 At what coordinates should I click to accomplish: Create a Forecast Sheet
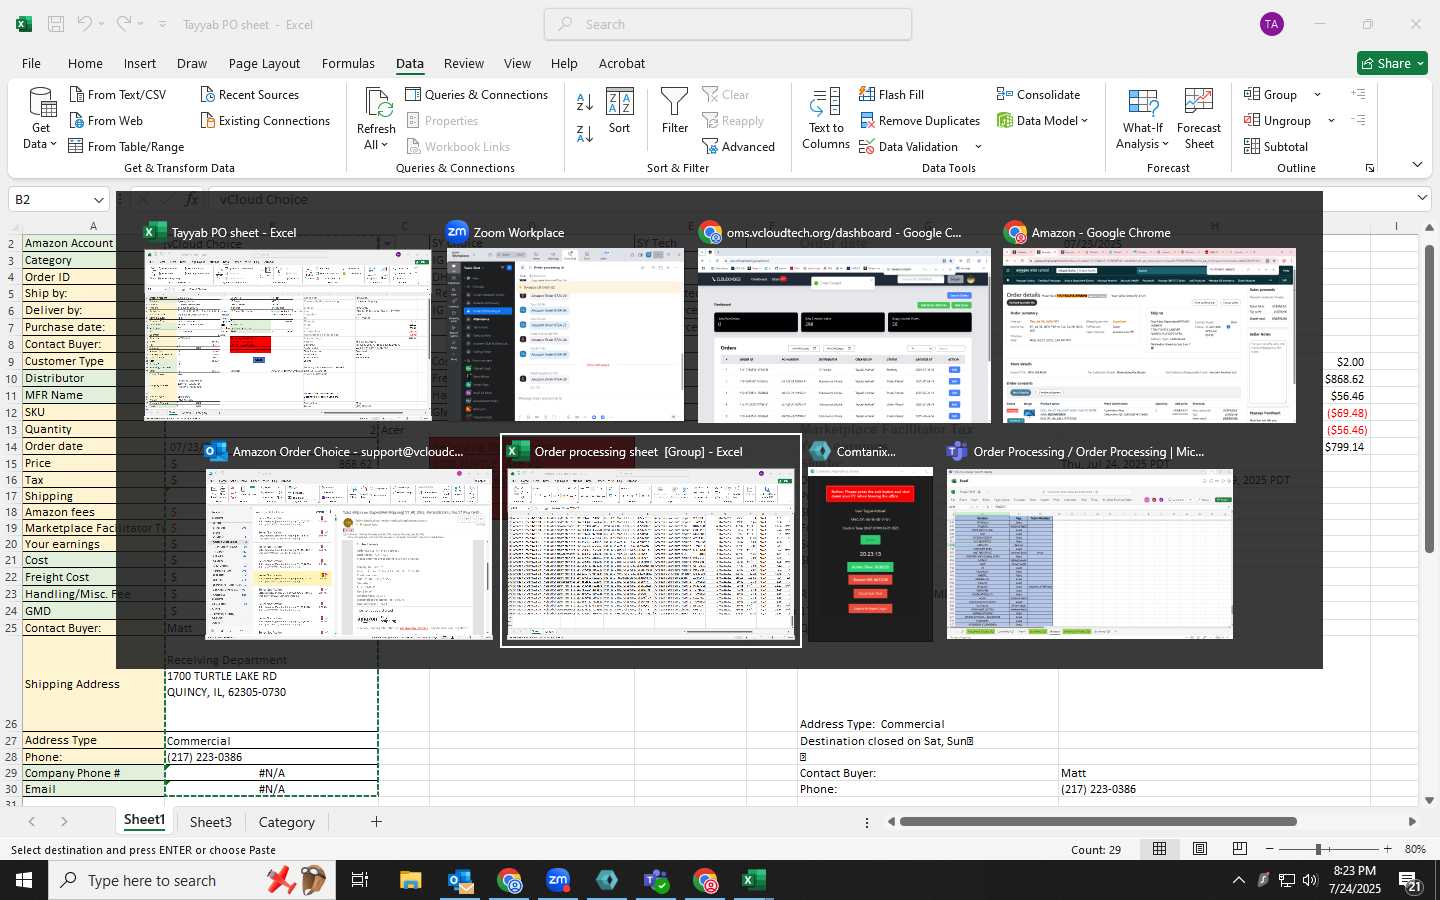pyautogui.click(x=1199, y=118)
